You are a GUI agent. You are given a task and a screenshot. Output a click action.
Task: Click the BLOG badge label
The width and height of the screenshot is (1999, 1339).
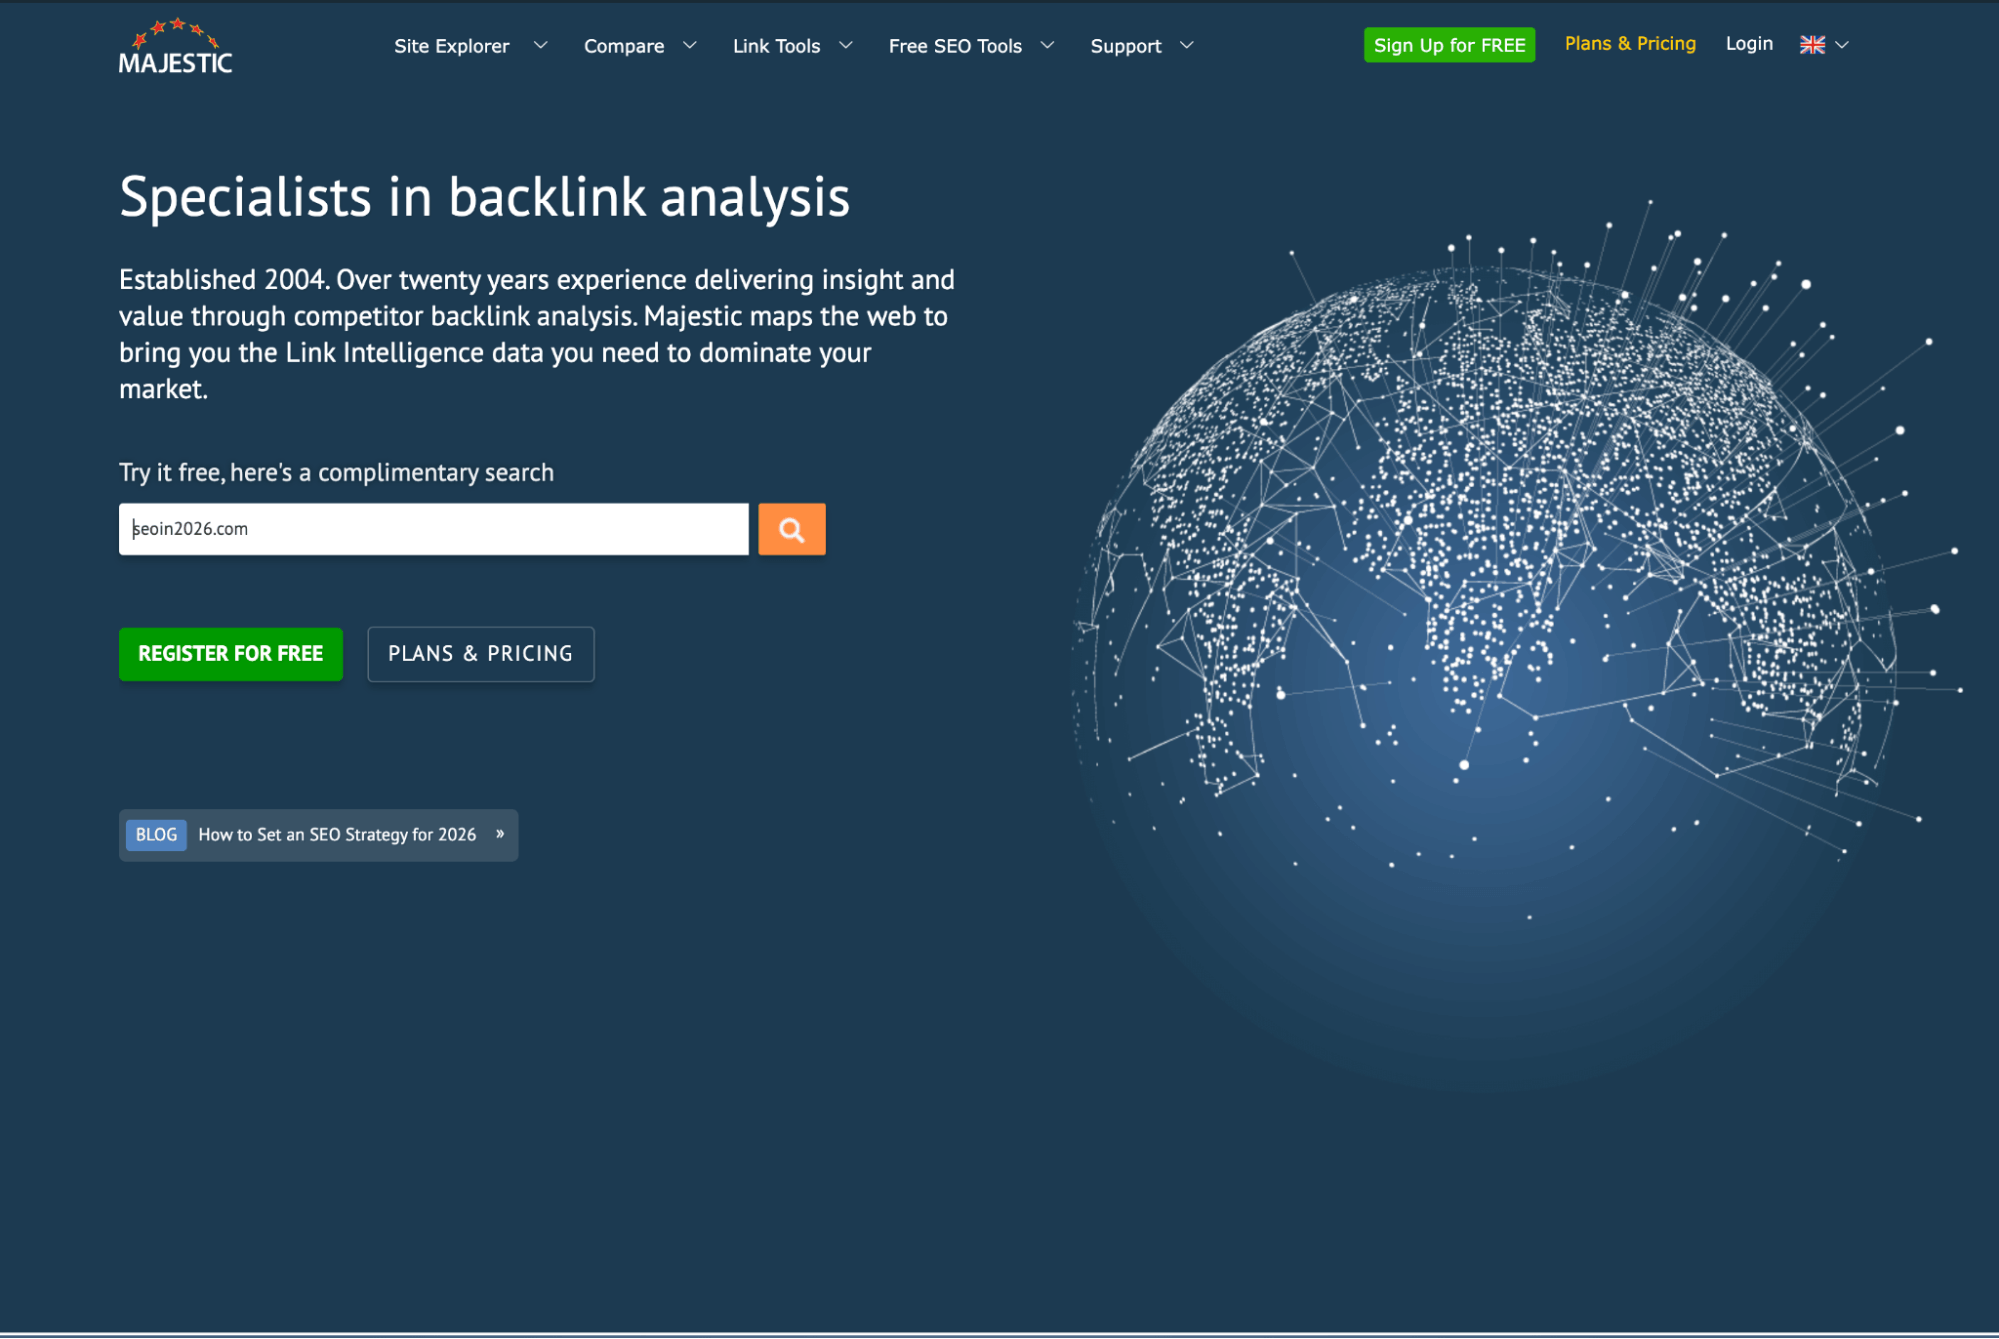156,835
